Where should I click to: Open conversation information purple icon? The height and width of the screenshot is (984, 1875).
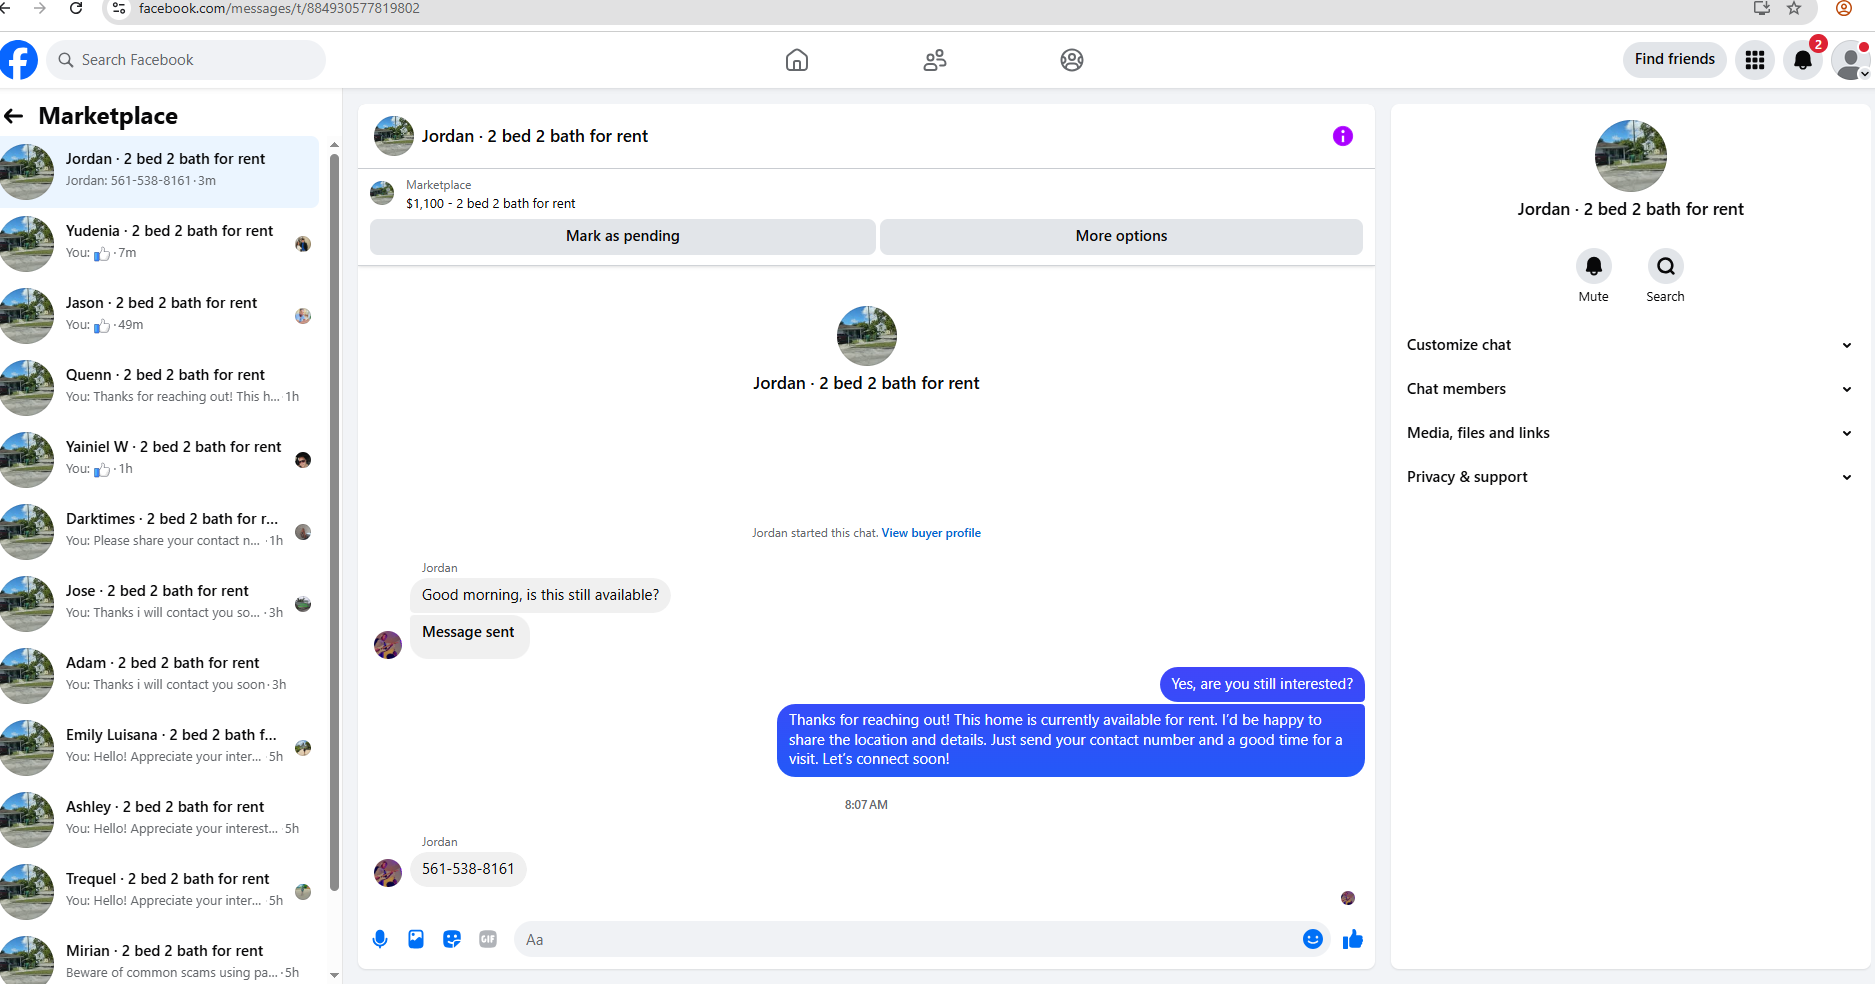click(x=1343, y=136)
